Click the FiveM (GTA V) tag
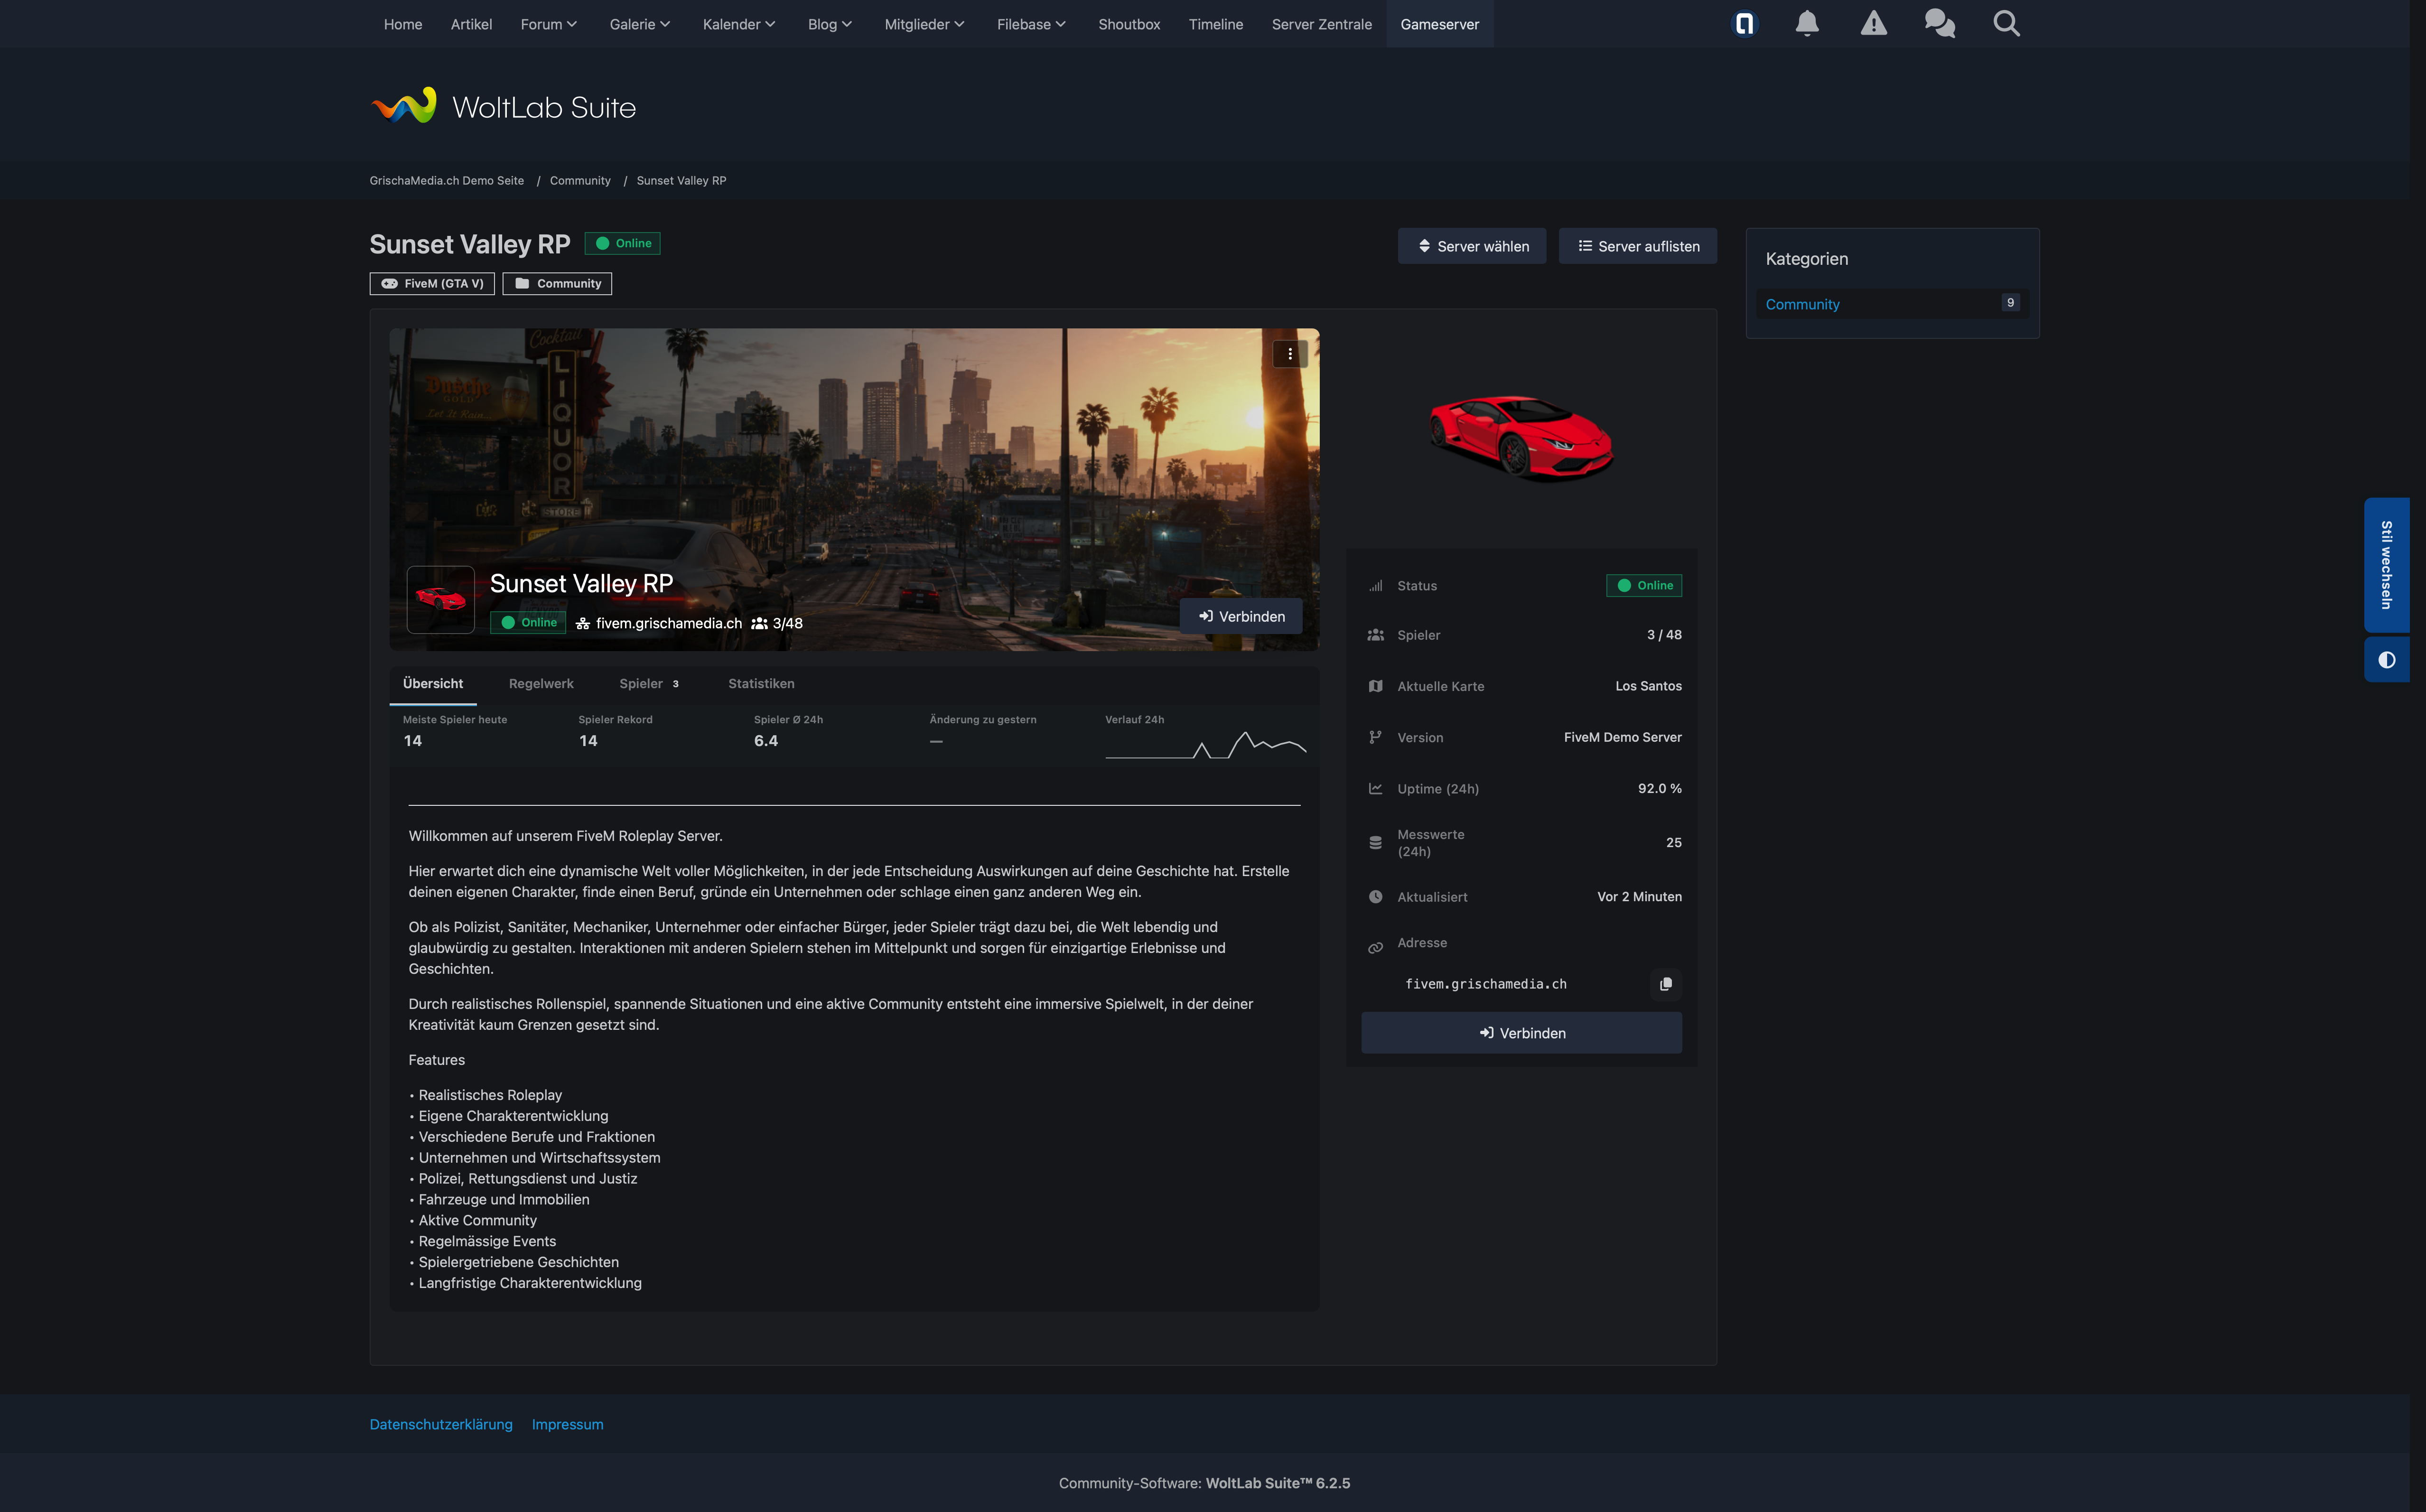The height and width of the screenshot is (1512, 2426). (432, 284)
